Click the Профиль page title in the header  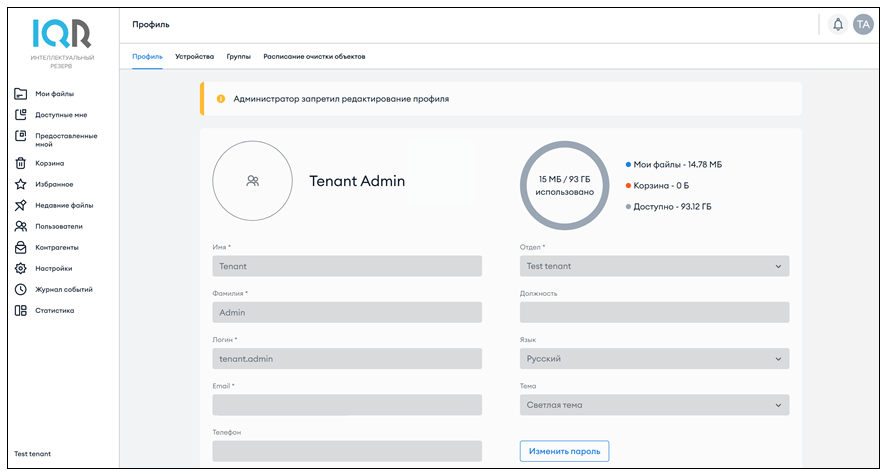click(x=151, y=24)
